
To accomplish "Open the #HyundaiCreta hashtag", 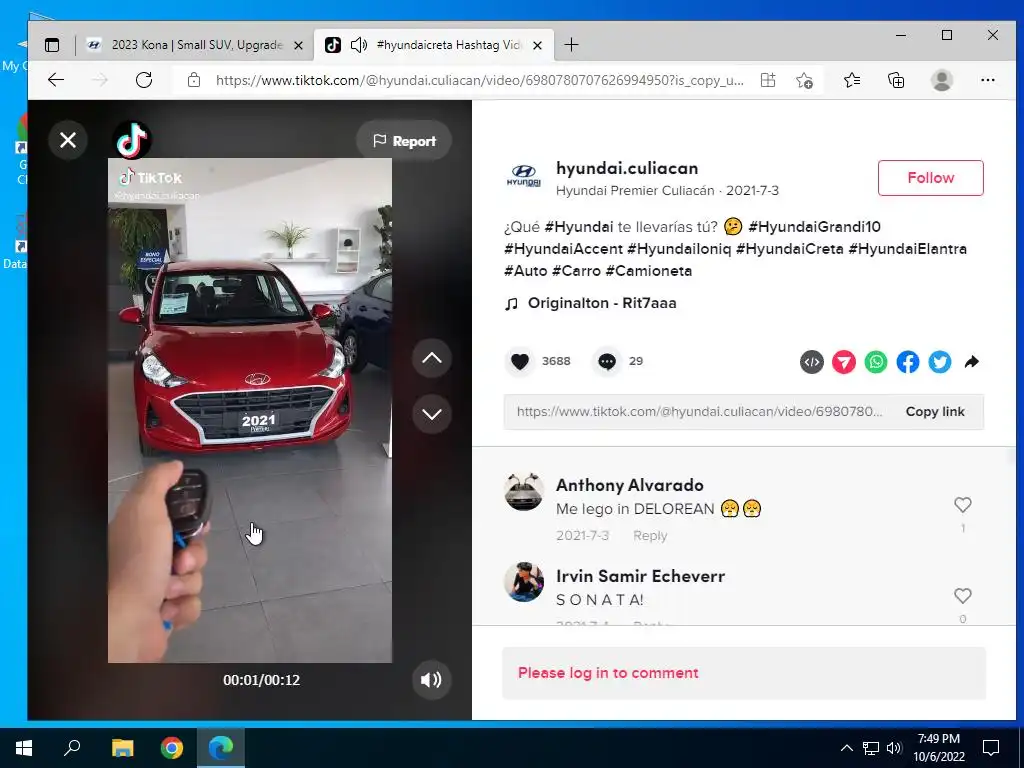I will (790, 249).
